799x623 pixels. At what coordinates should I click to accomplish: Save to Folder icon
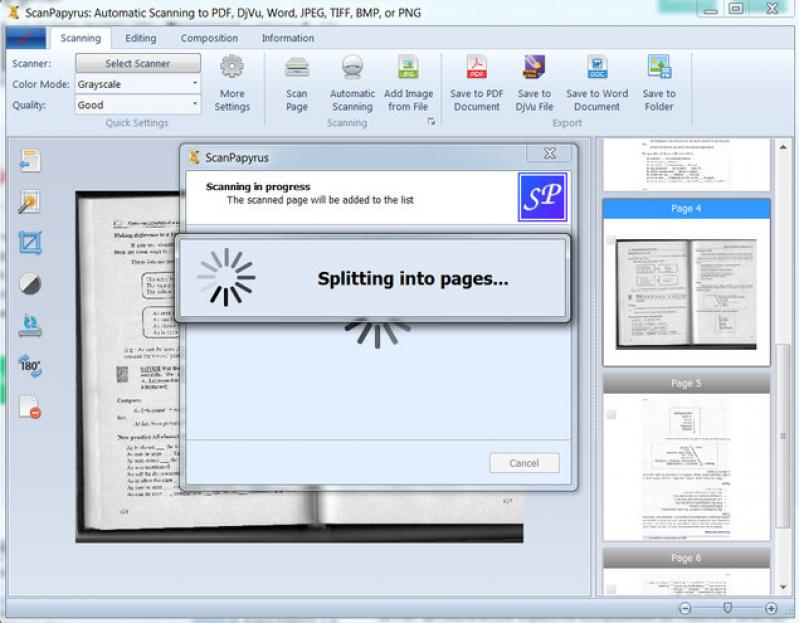(x=659, y=67)
